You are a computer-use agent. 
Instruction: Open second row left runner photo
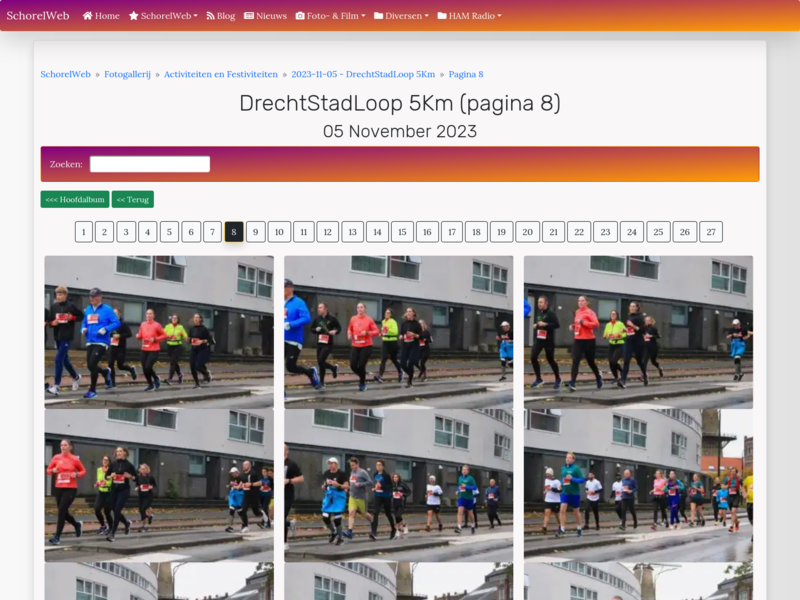click(x=159, y=485)
